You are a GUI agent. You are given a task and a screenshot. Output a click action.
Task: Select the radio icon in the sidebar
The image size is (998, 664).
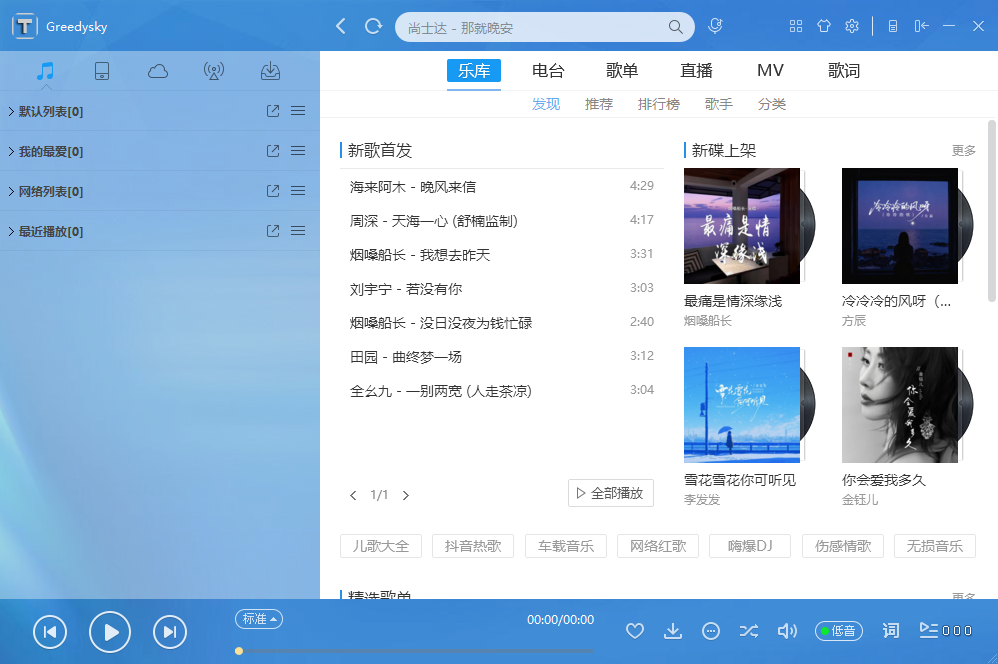click(x=213, y=70)
